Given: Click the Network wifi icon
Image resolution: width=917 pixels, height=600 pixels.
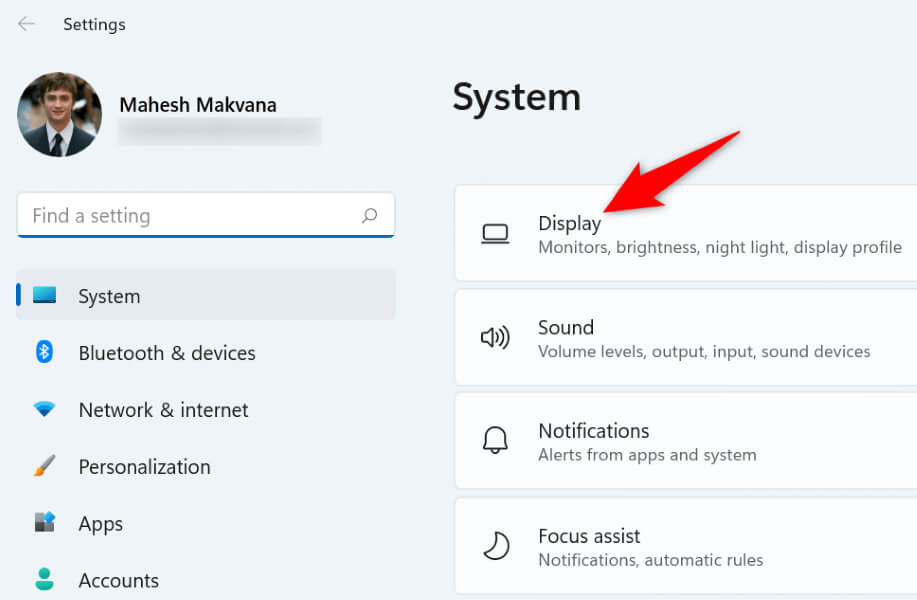Looking at the screenshot, I should click(44, 409).
